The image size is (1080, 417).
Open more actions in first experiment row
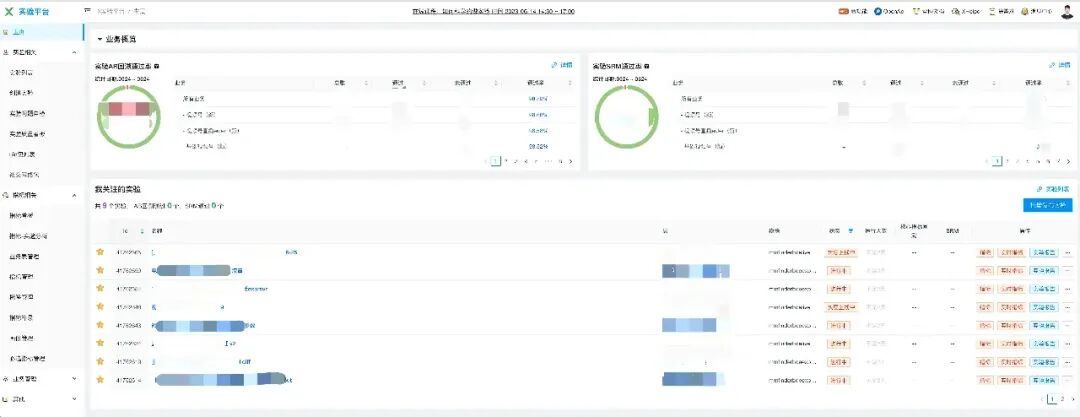click(x=1068, y=252)
